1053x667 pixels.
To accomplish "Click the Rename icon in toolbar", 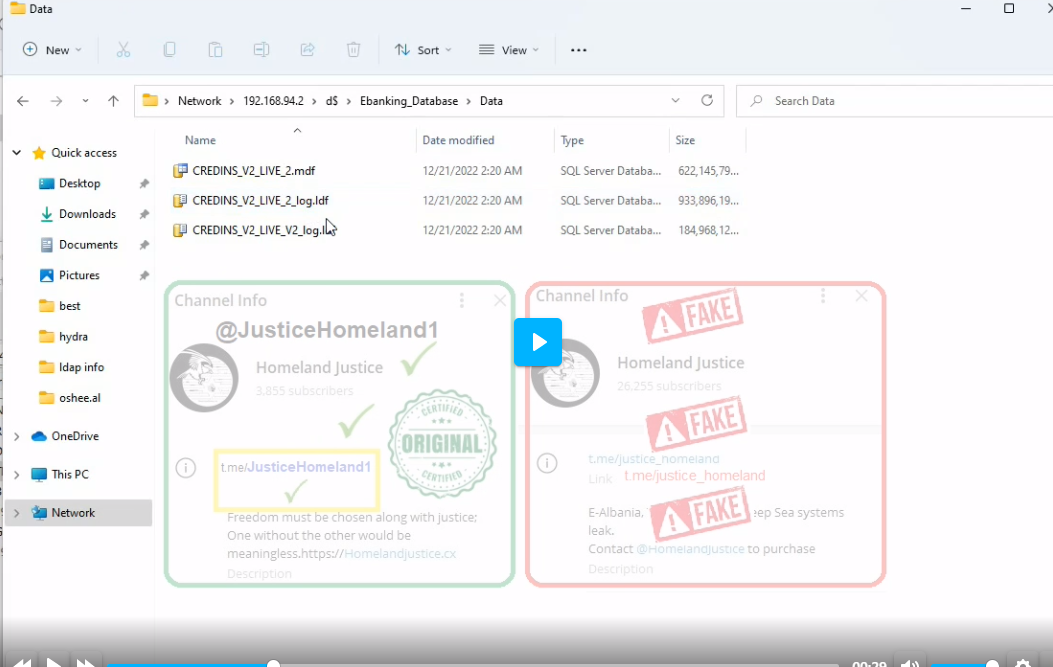I will [x=261, y=50].
